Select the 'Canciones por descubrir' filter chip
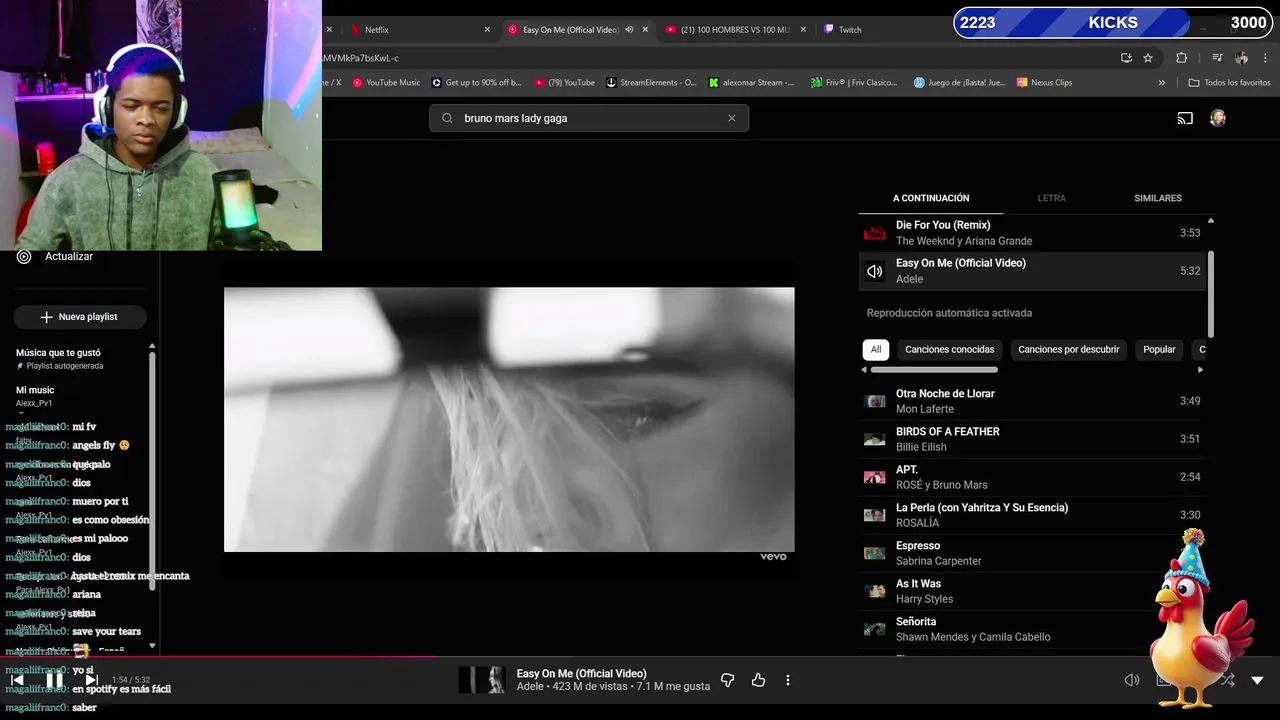Image resolution: width=1280 pixels, height=720 pixels. tap(1068, 349)
